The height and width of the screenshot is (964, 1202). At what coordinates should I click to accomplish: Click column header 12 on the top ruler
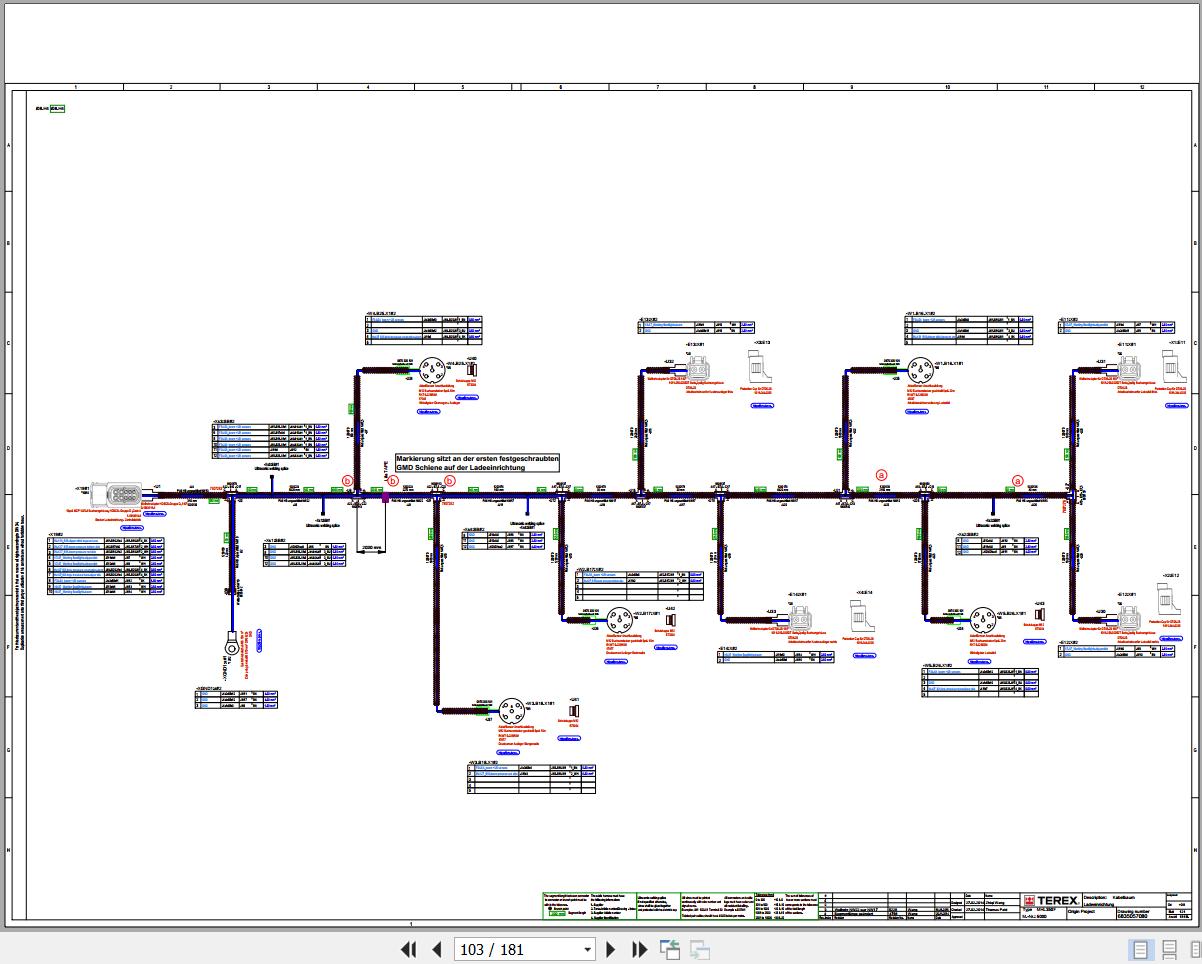pyautogui.click(x=1141, y=88)
